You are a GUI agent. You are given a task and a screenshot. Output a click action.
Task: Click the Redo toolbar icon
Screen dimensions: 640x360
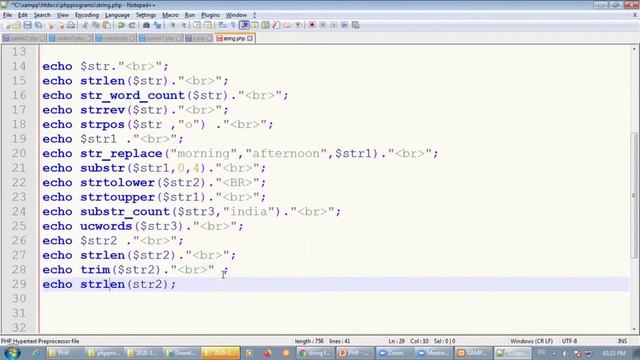pos(132,25)
